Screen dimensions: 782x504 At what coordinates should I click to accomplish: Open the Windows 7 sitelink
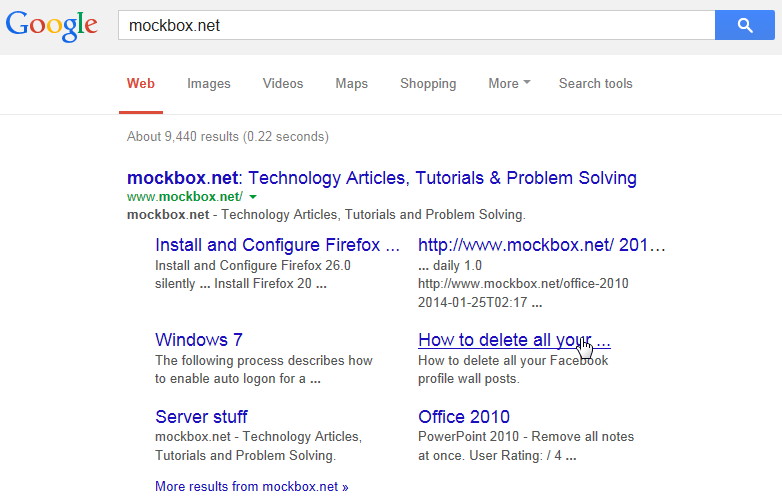198,340
